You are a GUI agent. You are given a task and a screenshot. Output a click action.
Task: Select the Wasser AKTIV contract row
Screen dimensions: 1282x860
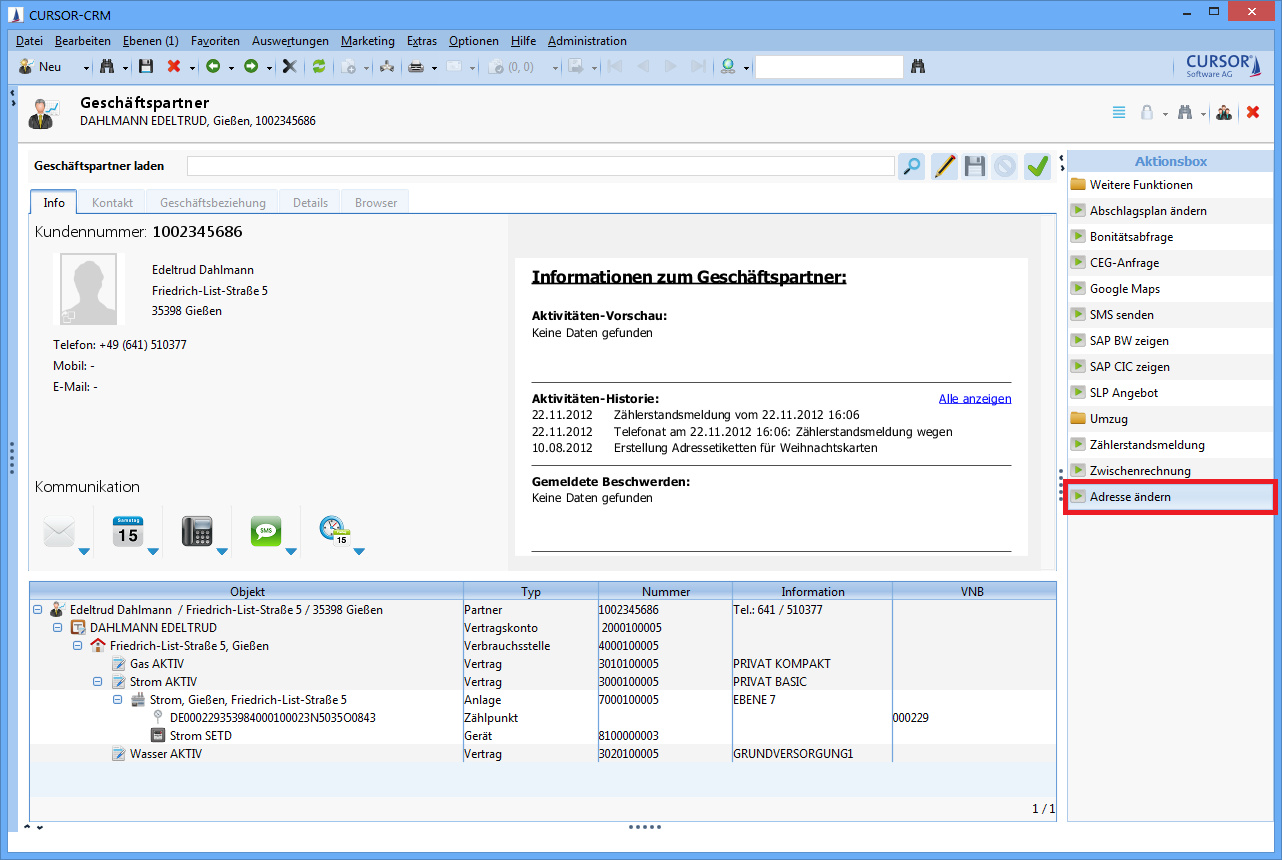click(165, 754)
